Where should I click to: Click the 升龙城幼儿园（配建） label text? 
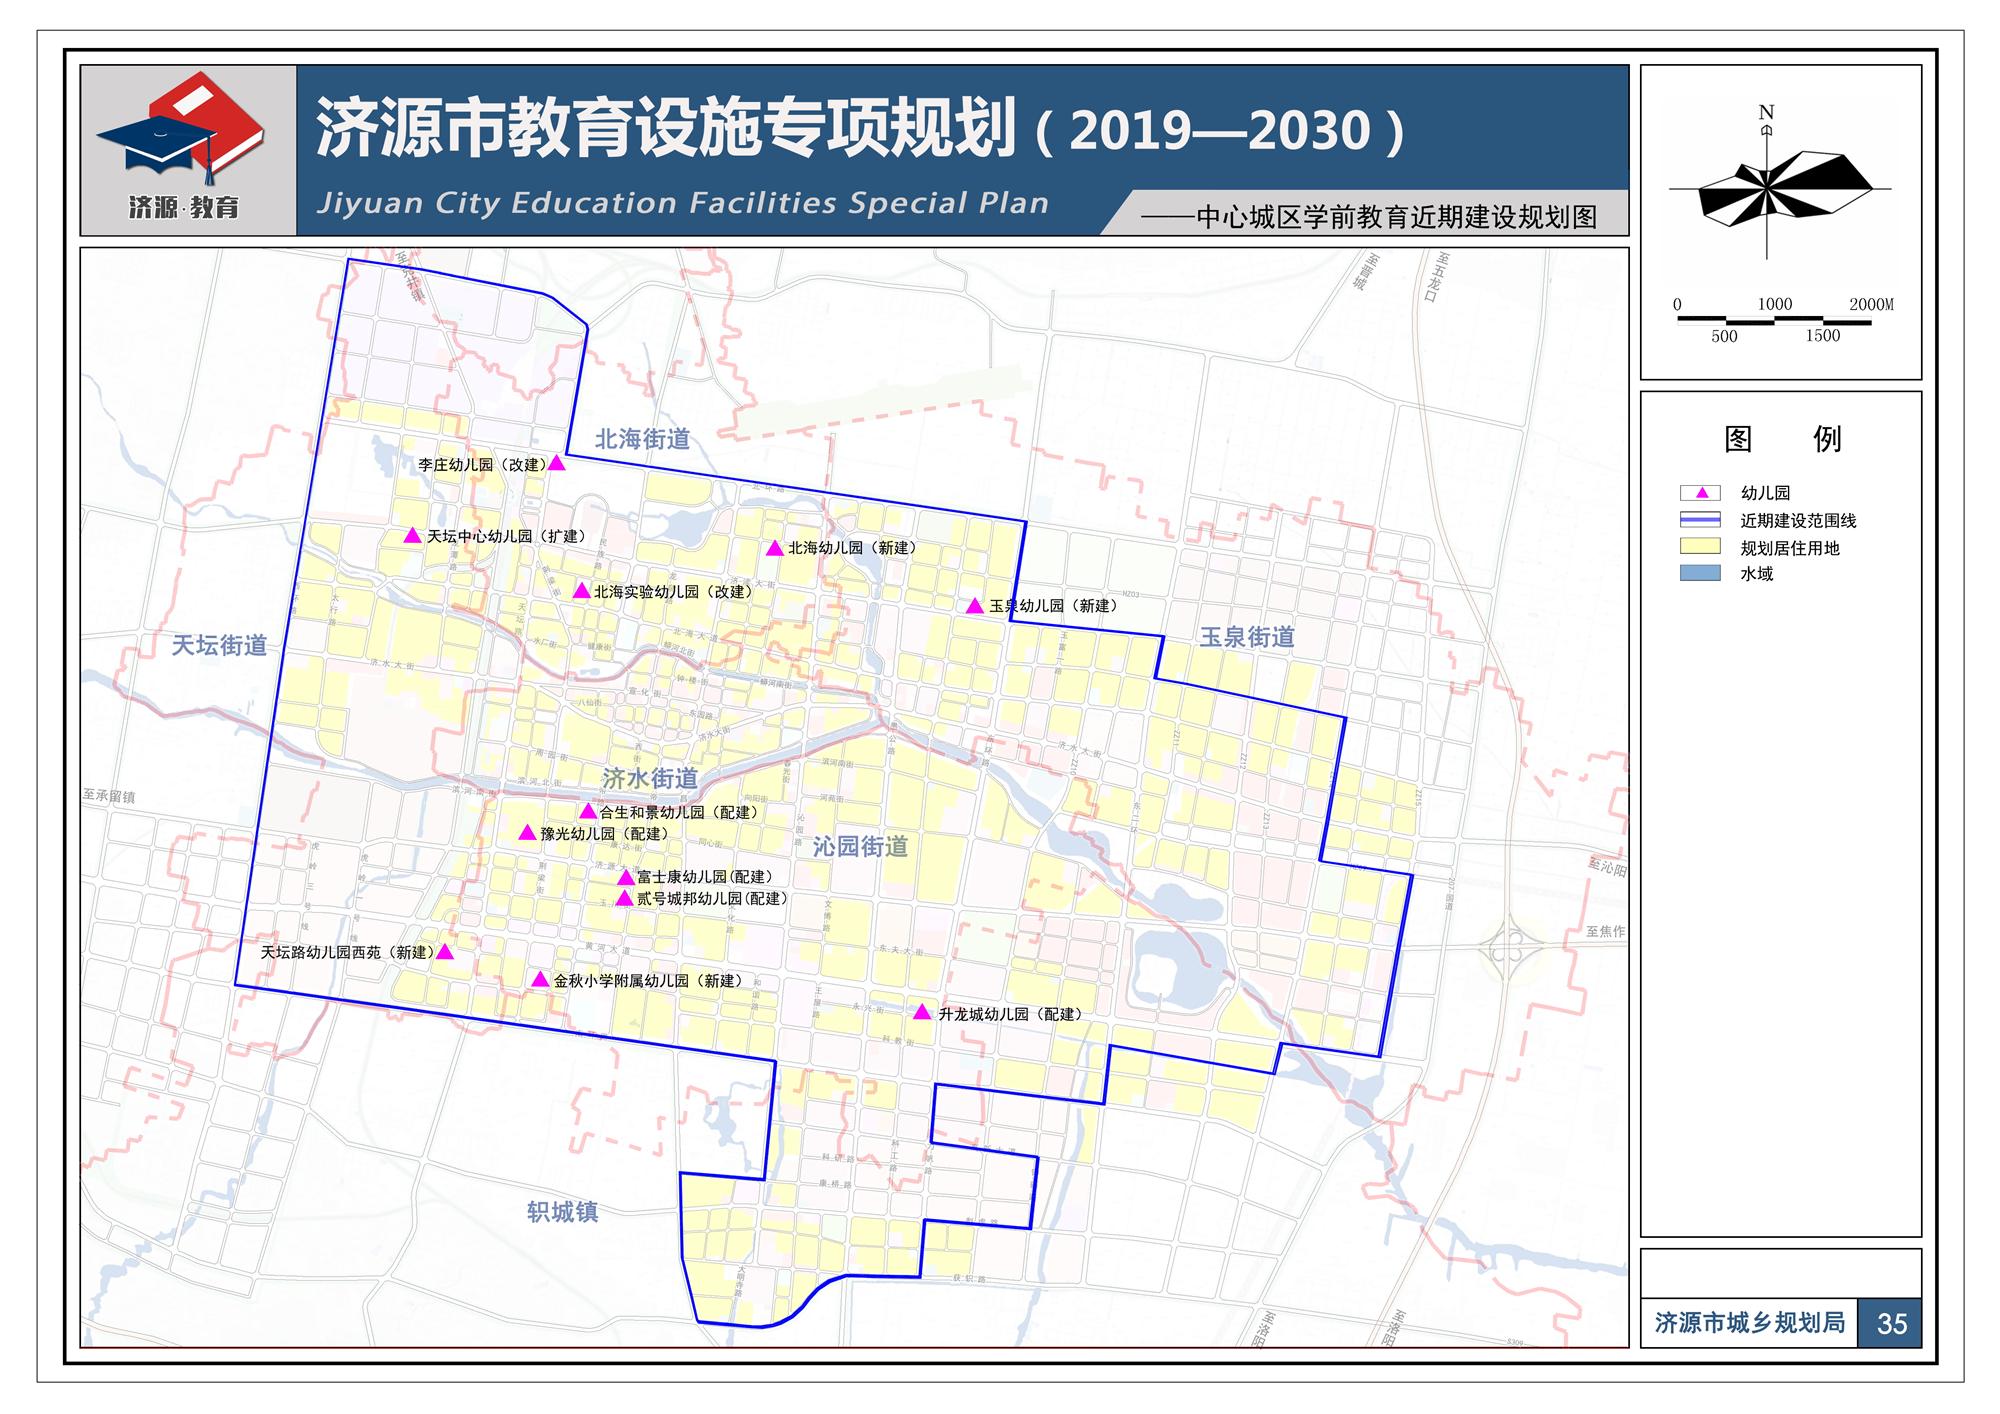tap(1011, 1015)
